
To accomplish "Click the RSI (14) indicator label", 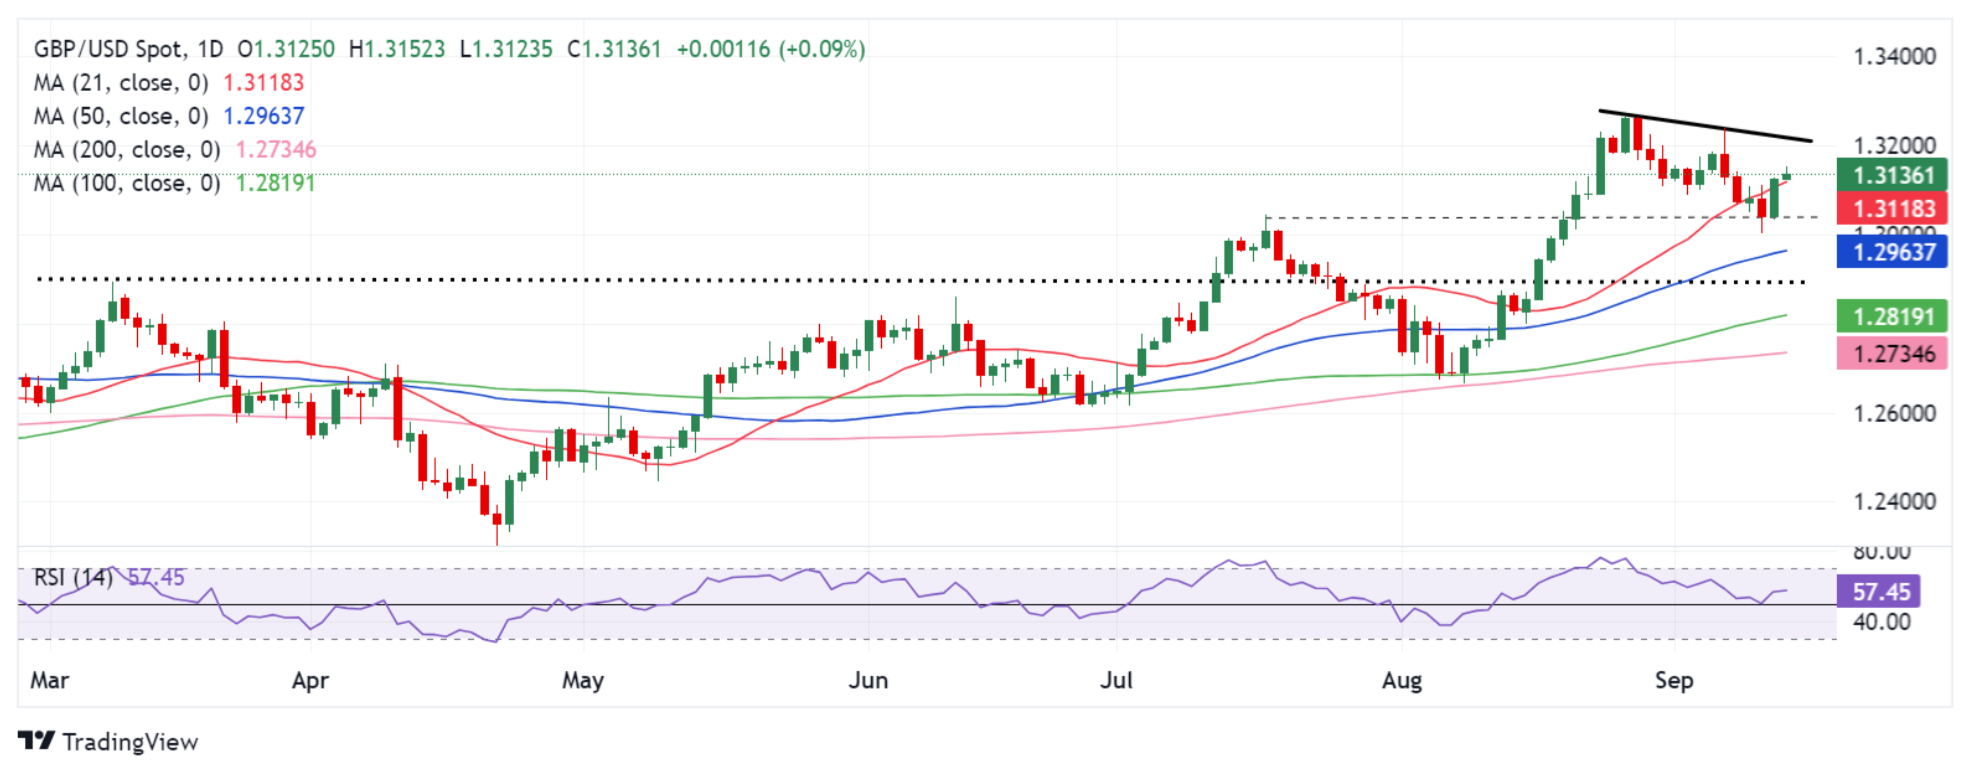I will (73, 578).
